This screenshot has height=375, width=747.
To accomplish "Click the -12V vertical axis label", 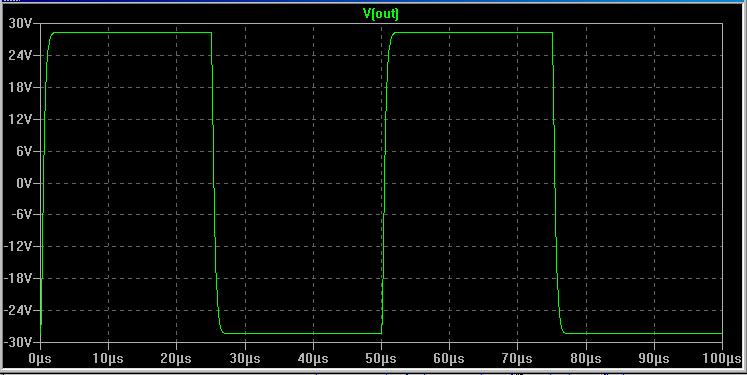I will [17, 246].
